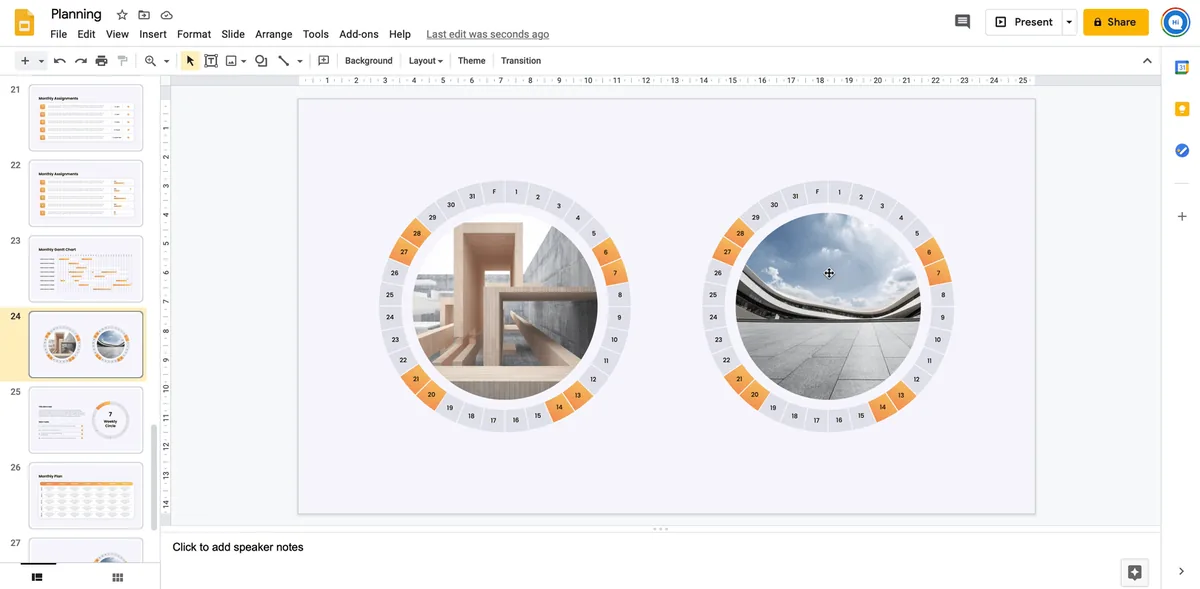Open the new slide layout dropdown arrow
1200x589 pixels.
pos(41,61)
